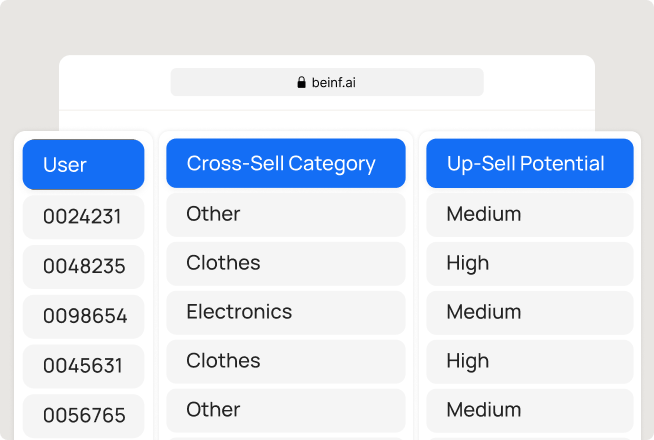Screen dimensions: 654x440
Task: Select user ID 0048235
Action: 83,267
